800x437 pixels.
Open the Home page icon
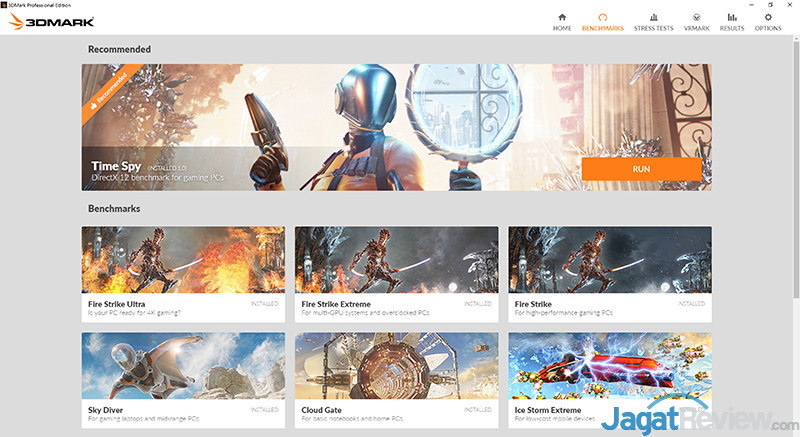pyautogui.click(x=562, y=17)
